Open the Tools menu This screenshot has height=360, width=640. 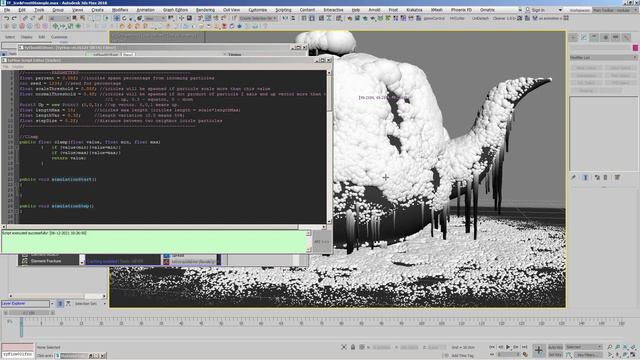(39, 9)
